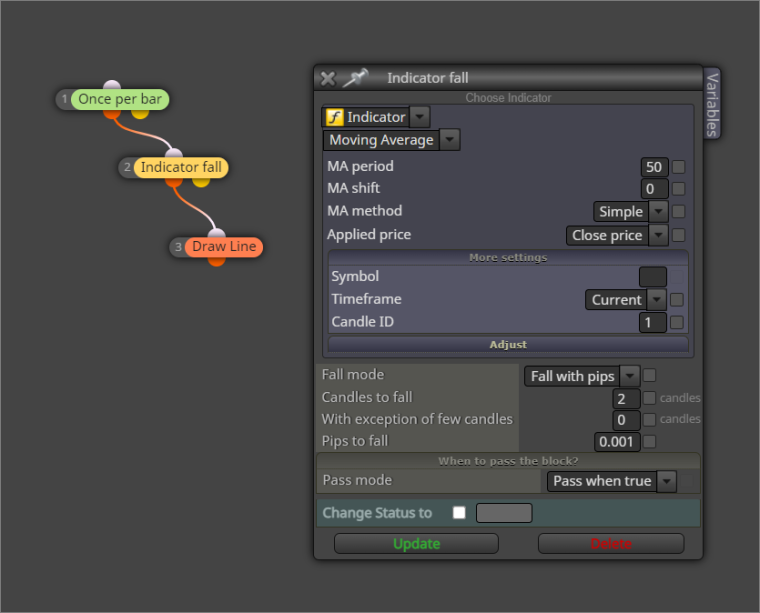Click the orange output of Once per bar
The image size is (760, 613).
(112, 114)
